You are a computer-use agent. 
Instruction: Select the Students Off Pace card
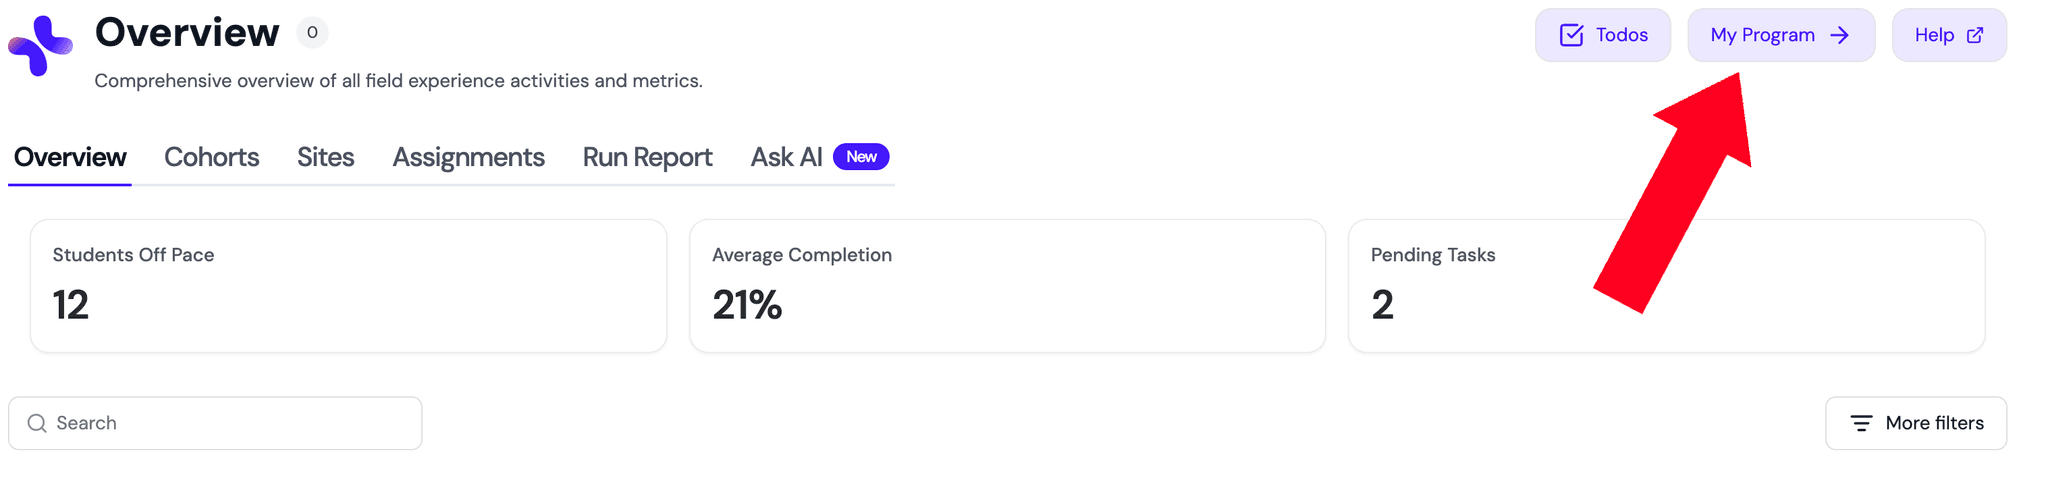point(348,286)
